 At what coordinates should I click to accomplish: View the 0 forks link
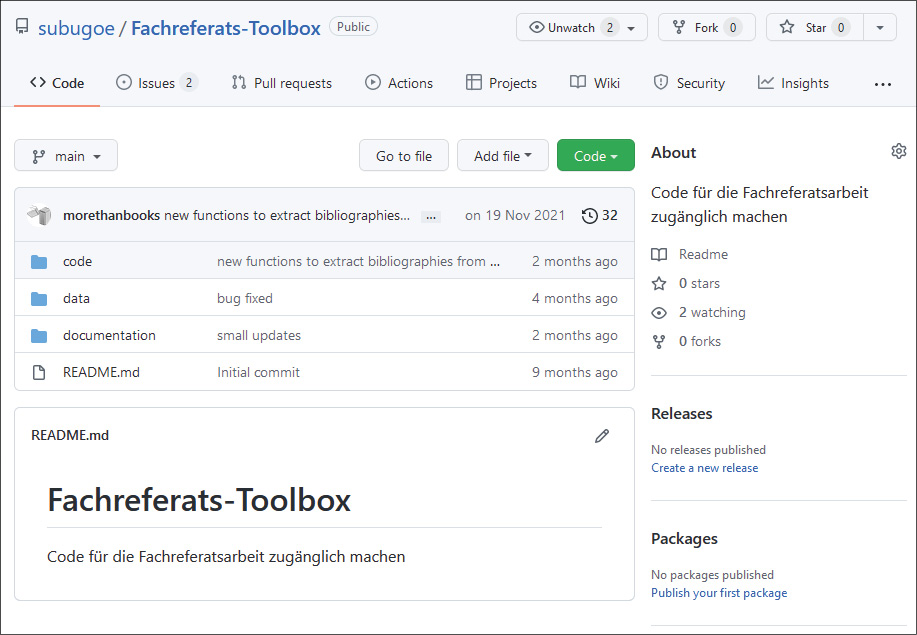687,341
